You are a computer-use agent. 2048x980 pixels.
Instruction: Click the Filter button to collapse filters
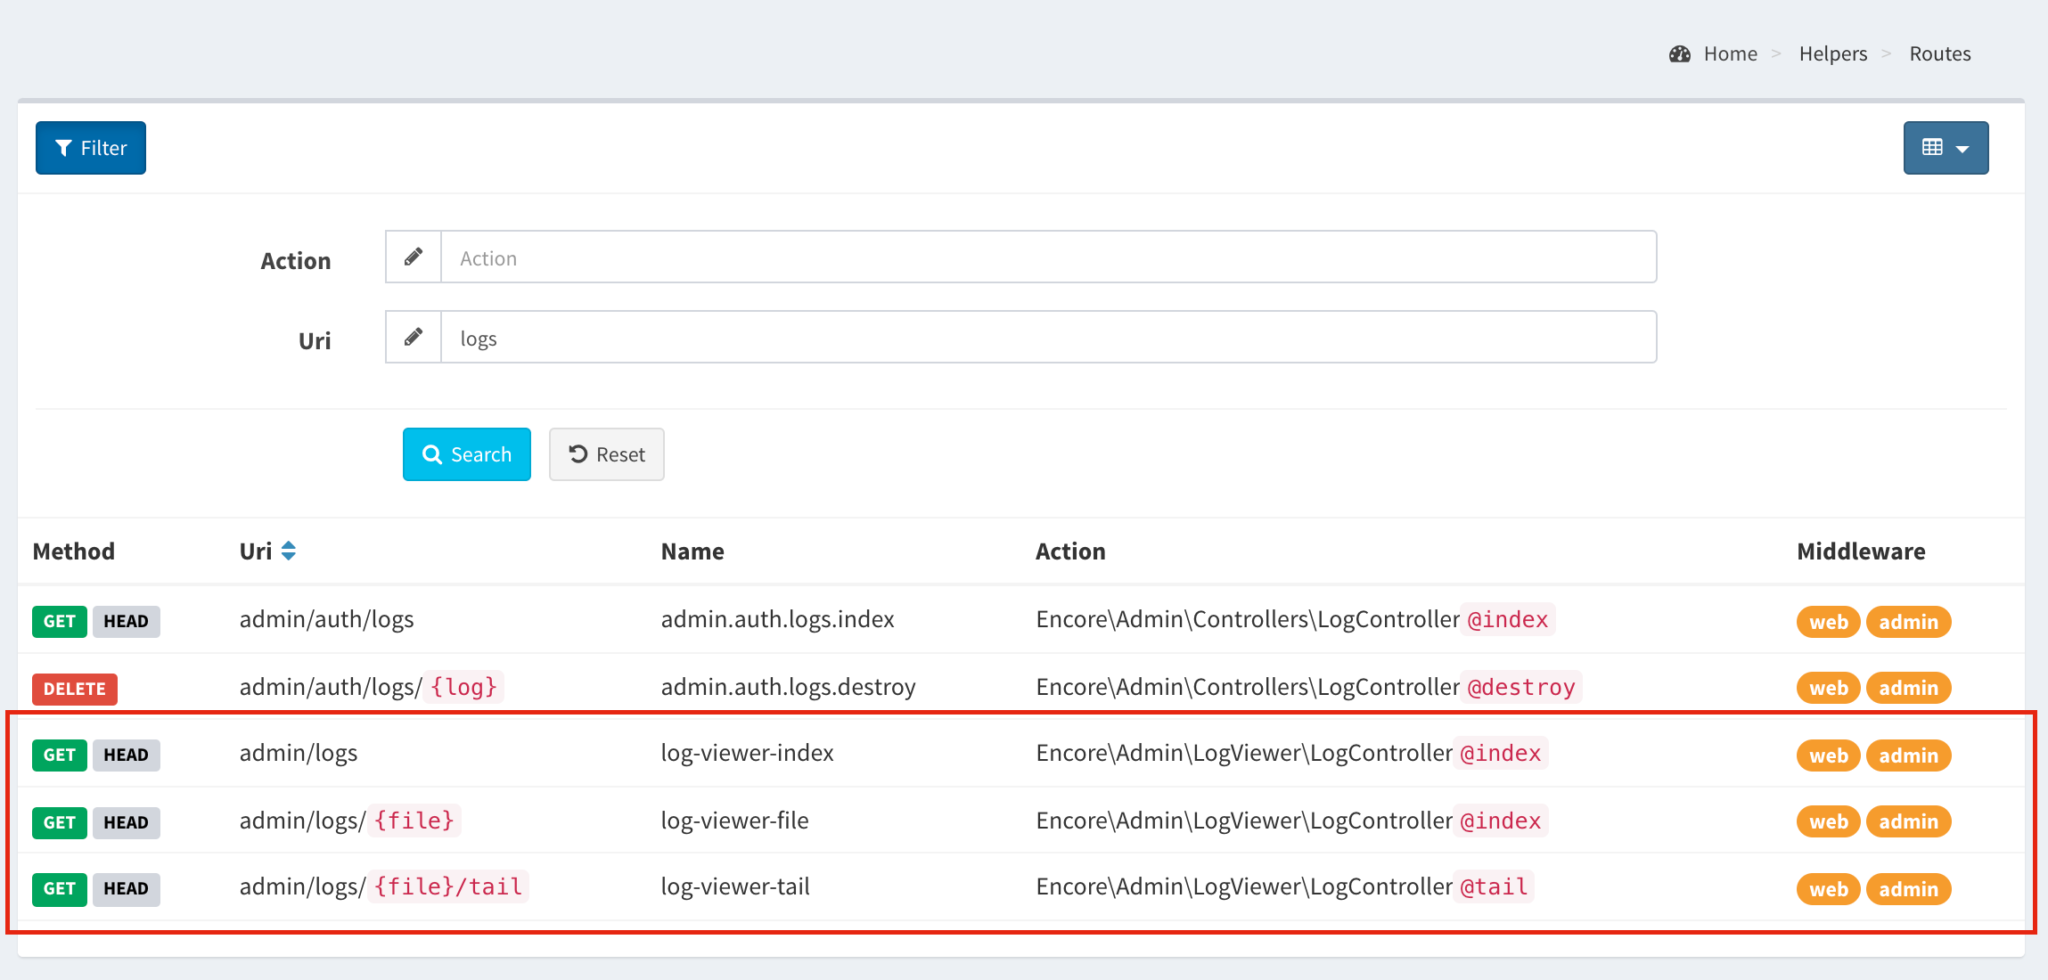90,147
